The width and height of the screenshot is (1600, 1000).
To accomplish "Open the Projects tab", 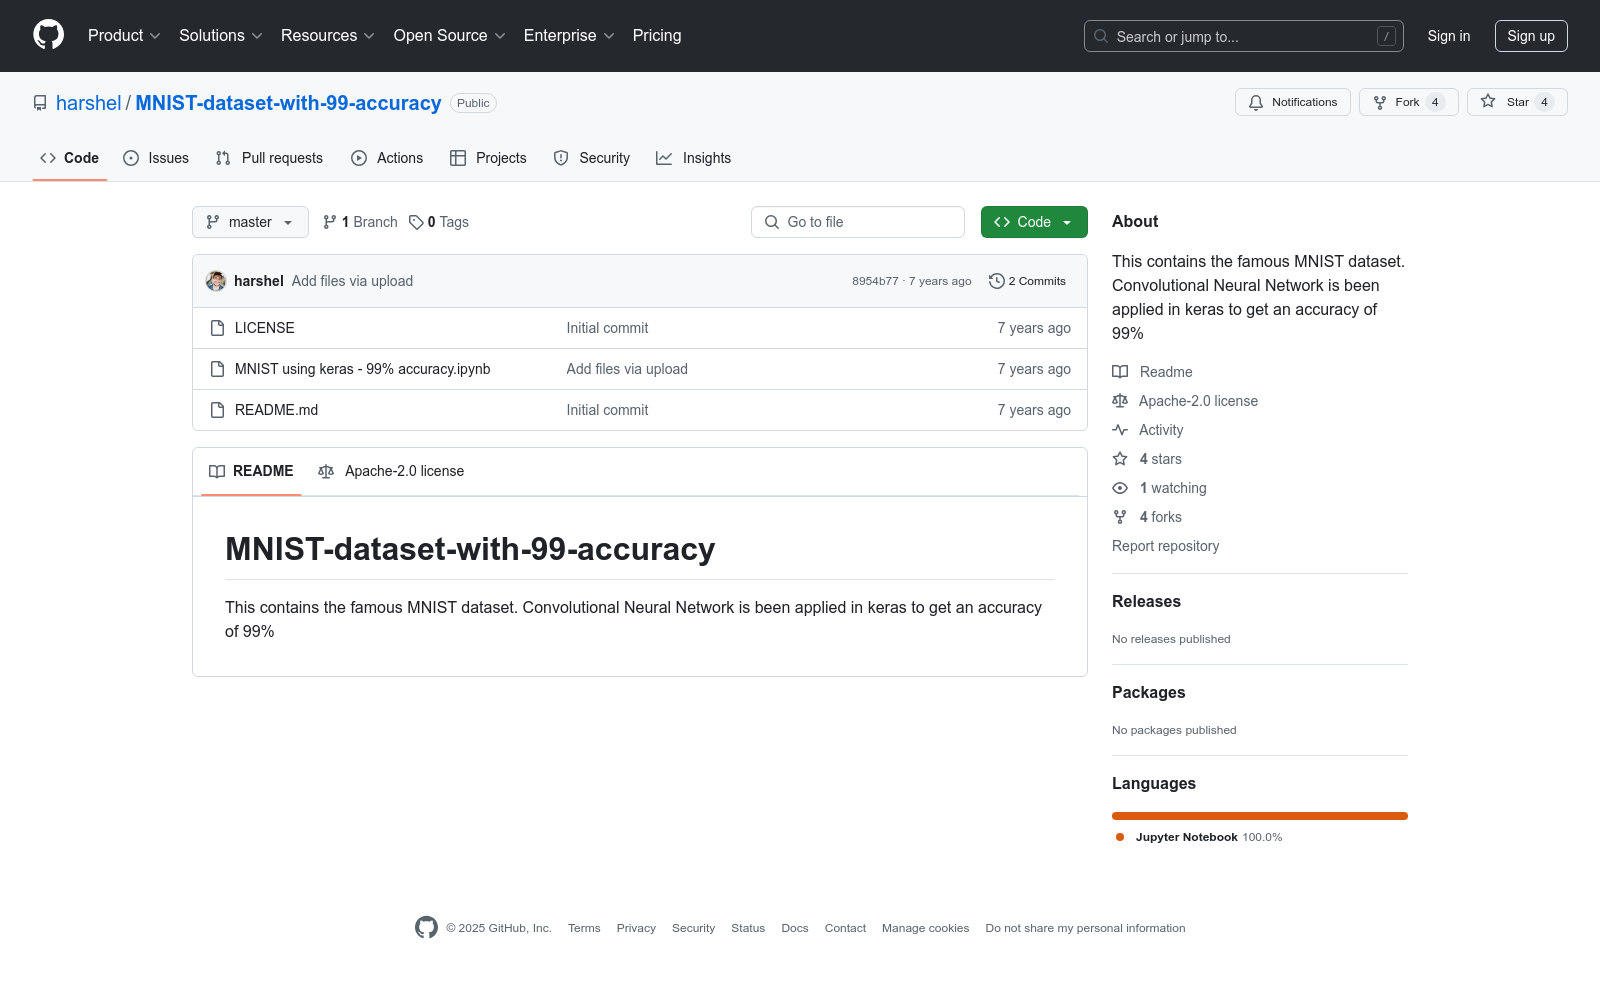I will point(488,158).
